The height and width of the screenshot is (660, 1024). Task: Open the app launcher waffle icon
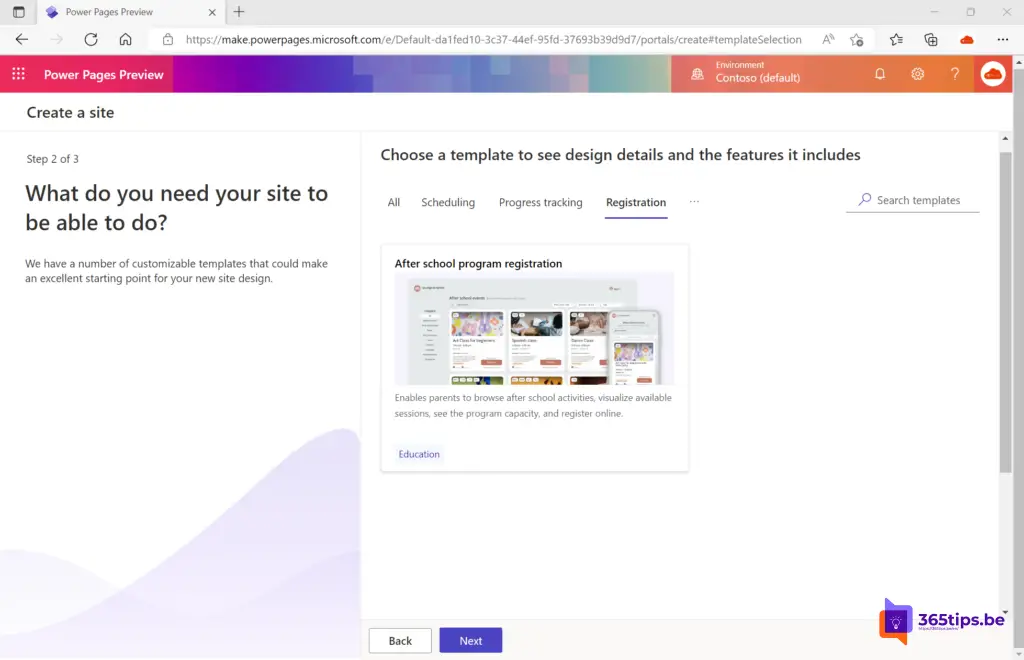[x=18, y=74]
